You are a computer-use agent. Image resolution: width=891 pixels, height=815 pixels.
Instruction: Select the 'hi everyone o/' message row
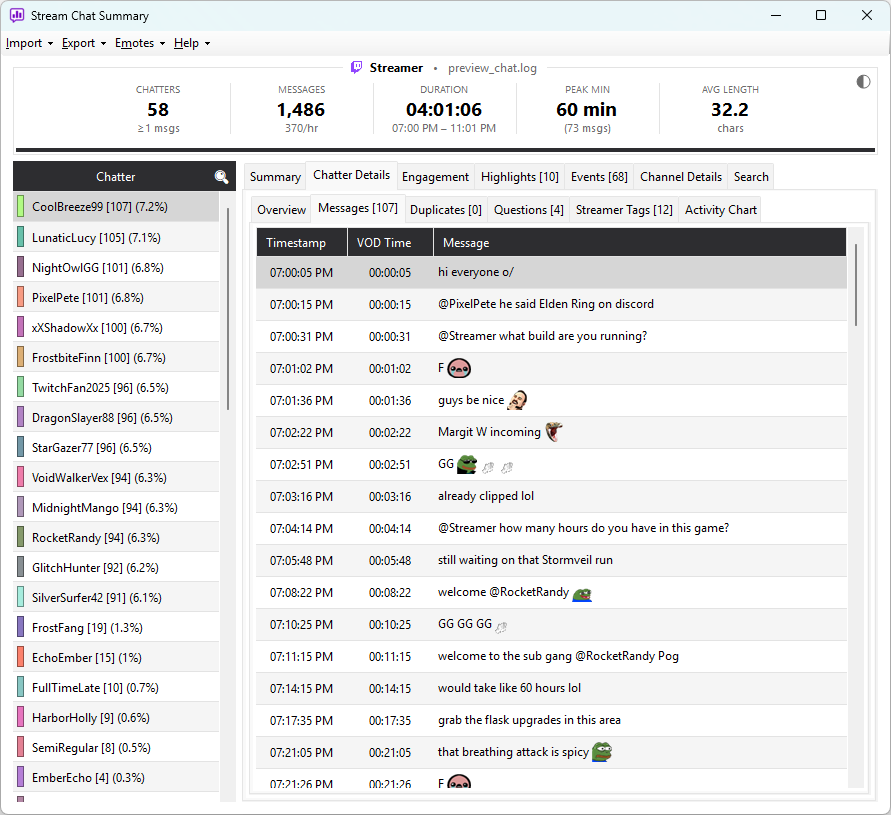(x=551, y=273)
